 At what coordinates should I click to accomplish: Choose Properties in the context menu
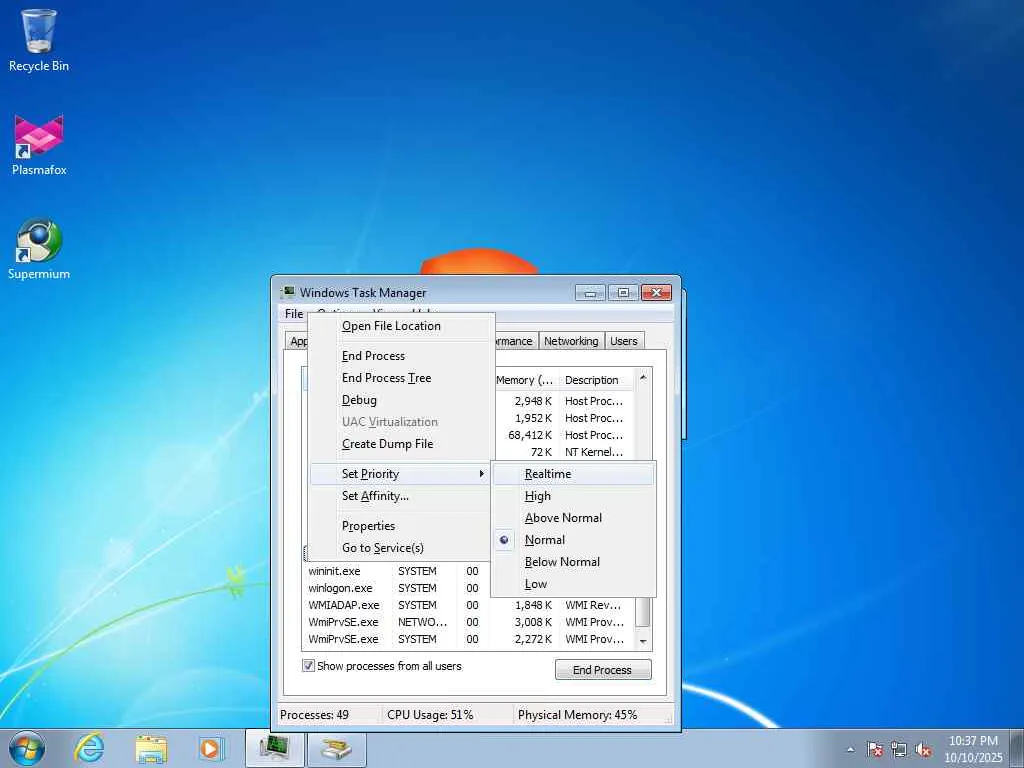[x=400, y=526]
